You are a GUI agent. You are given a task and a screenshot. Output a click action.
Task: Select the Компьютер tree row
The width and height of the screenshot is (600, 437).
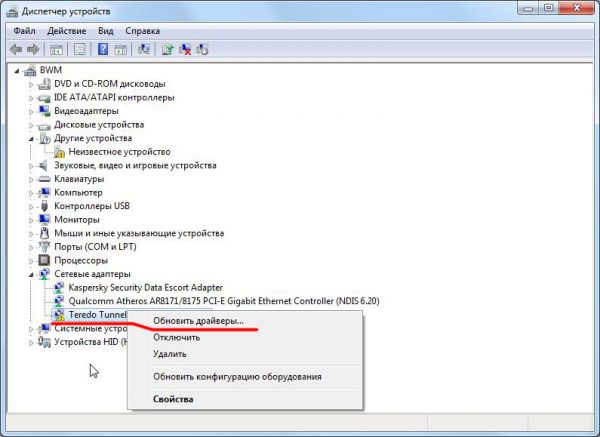78,192
